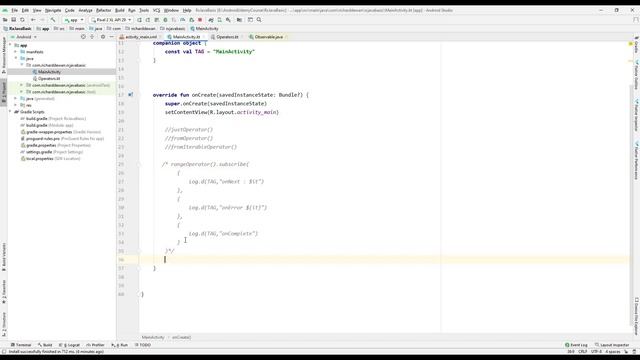640x360 pixels.
Task: Open the Edit menu
Action: [25, 10]
